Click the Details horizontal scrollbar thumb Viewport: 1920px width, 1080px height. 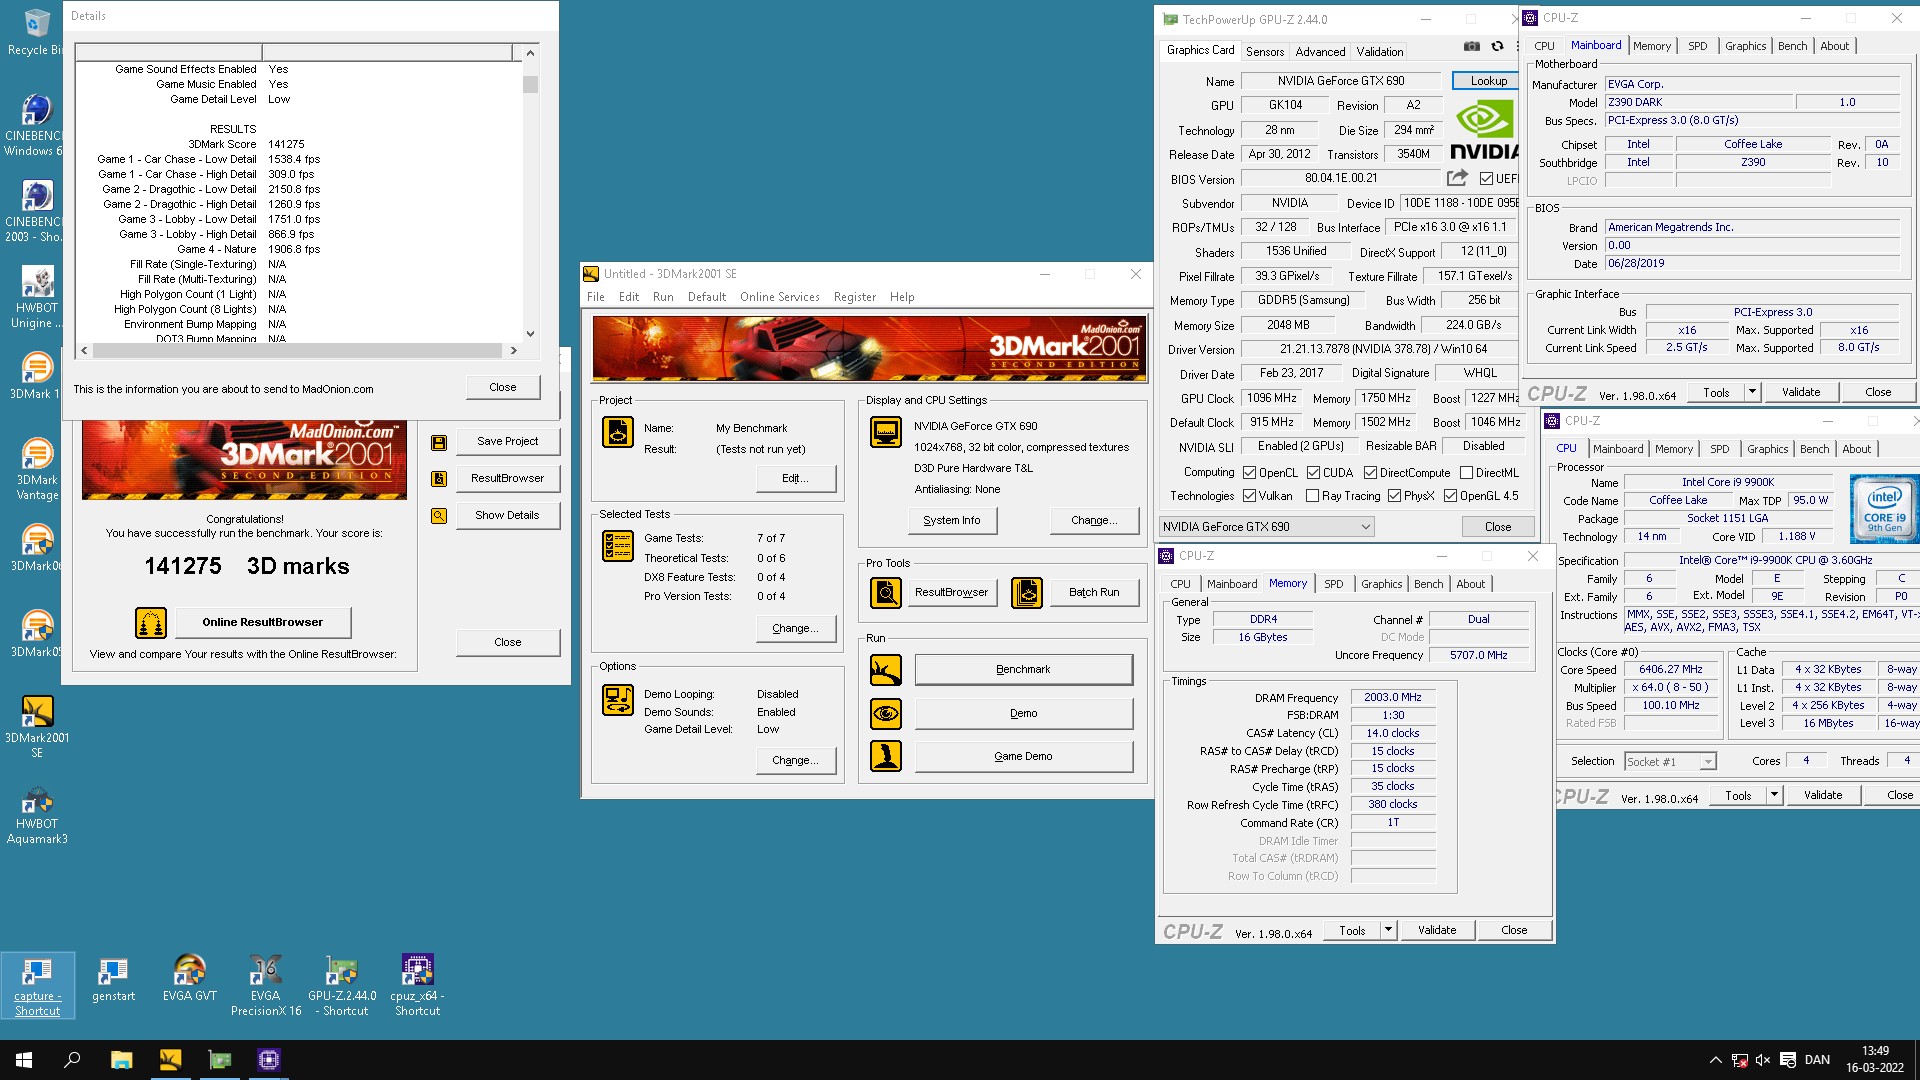pyautogui.click(x=297, y=351)
